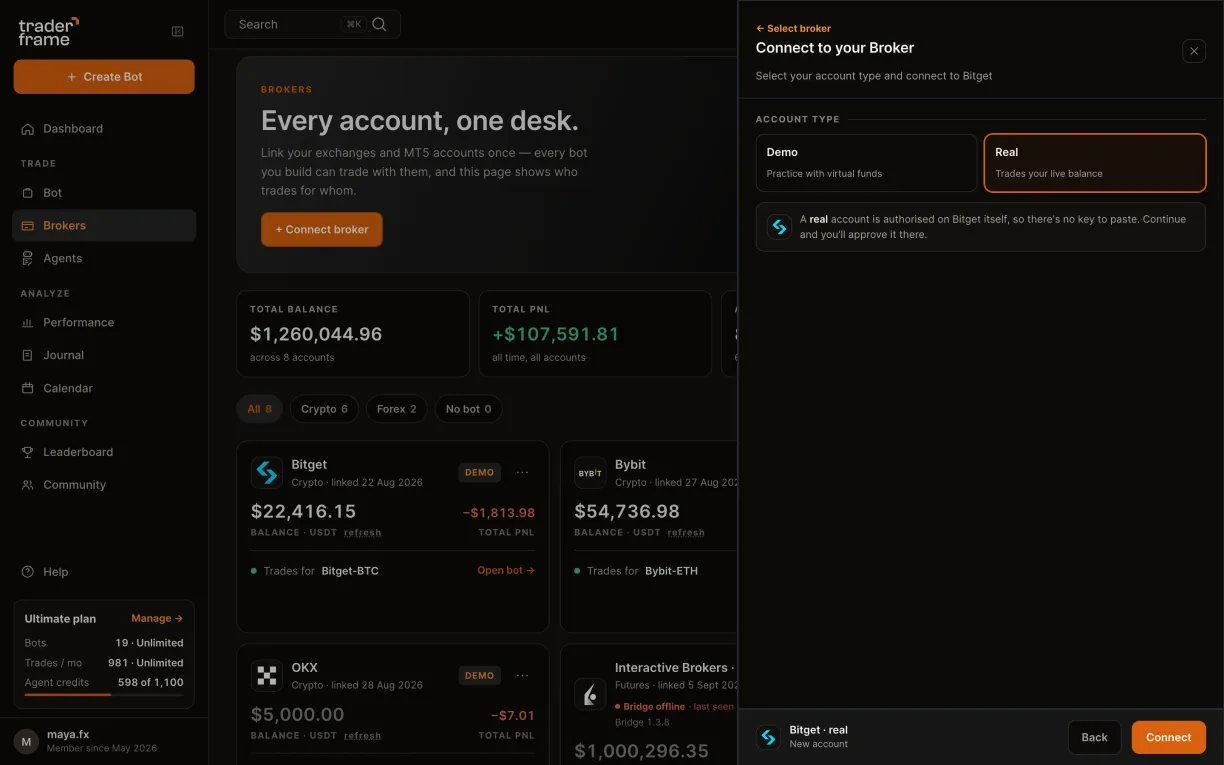Click the Interactive Brokers logo icon
The height and width of the screenshot is (765, 1224).
[590, 695]
